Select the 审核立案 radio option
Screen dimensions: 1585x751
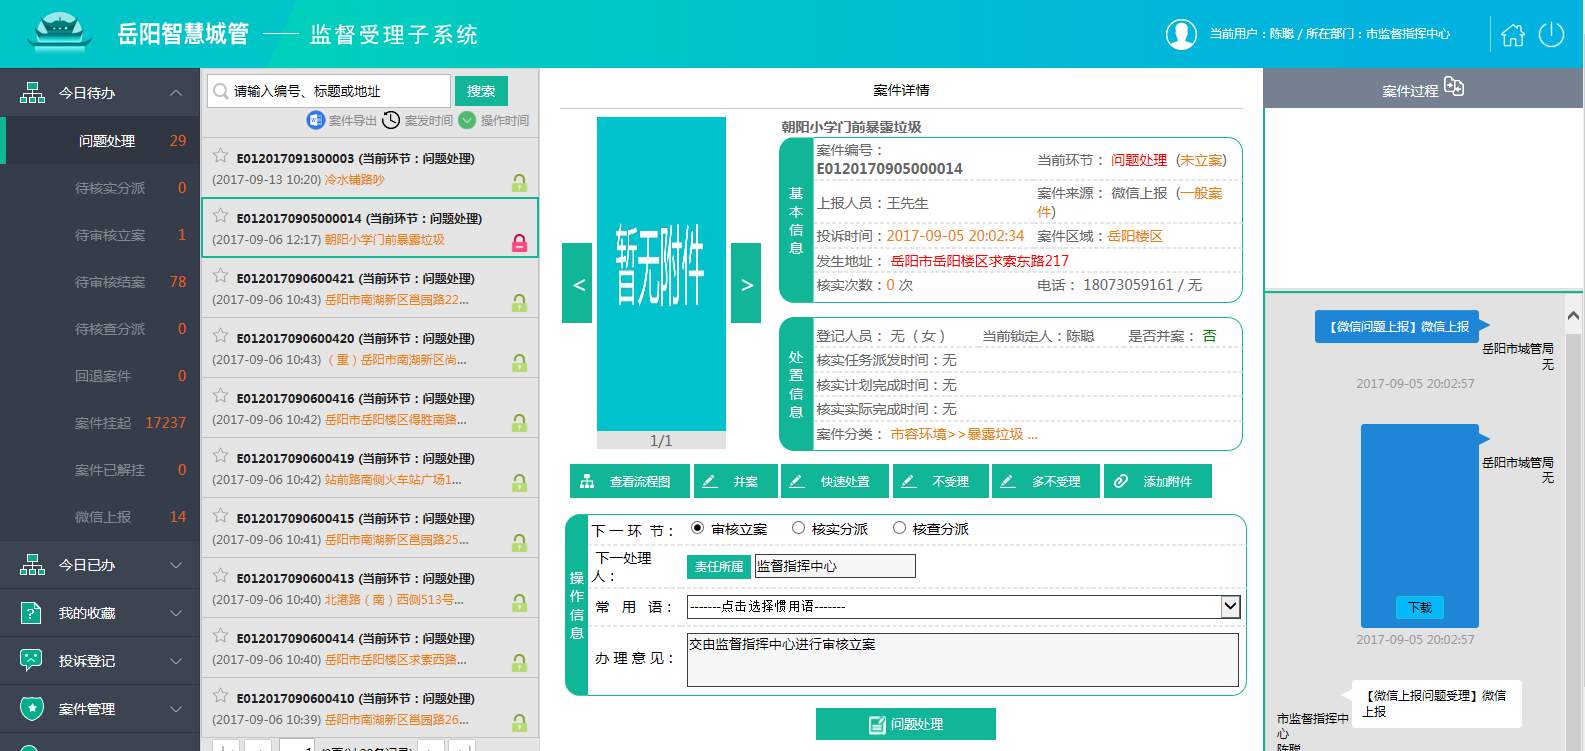coord(698,528)
